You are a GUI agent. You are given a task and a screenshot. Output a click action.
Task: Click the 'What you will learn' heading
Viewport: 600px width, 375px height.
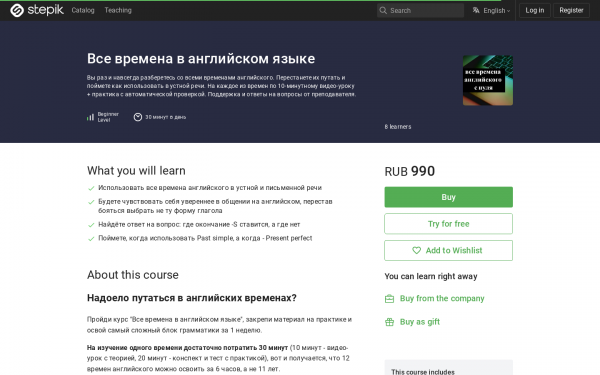pyautogui.click(x=136, y=171)
